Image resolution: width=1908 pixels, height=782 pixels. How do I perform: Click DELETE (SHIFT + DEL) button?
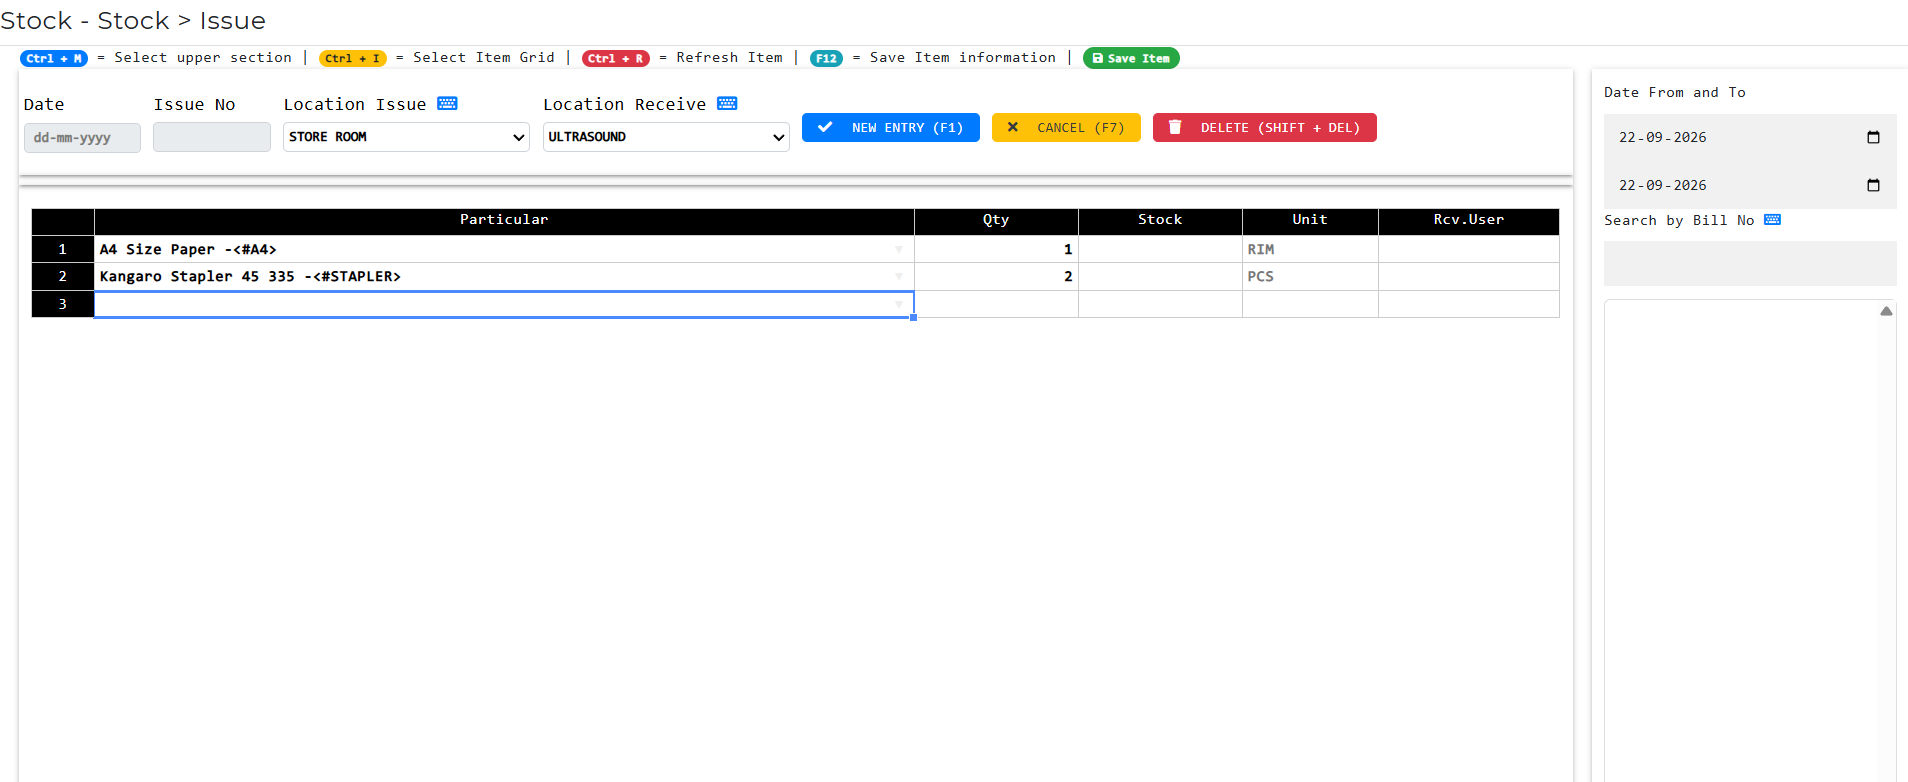coord(1264,128)
